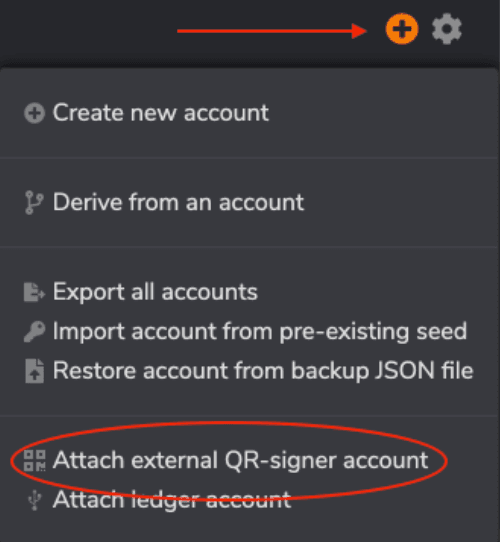Click the plus-circle icon beside Create new account
This screenshot has width=500, height=542.
pos(34,113)
